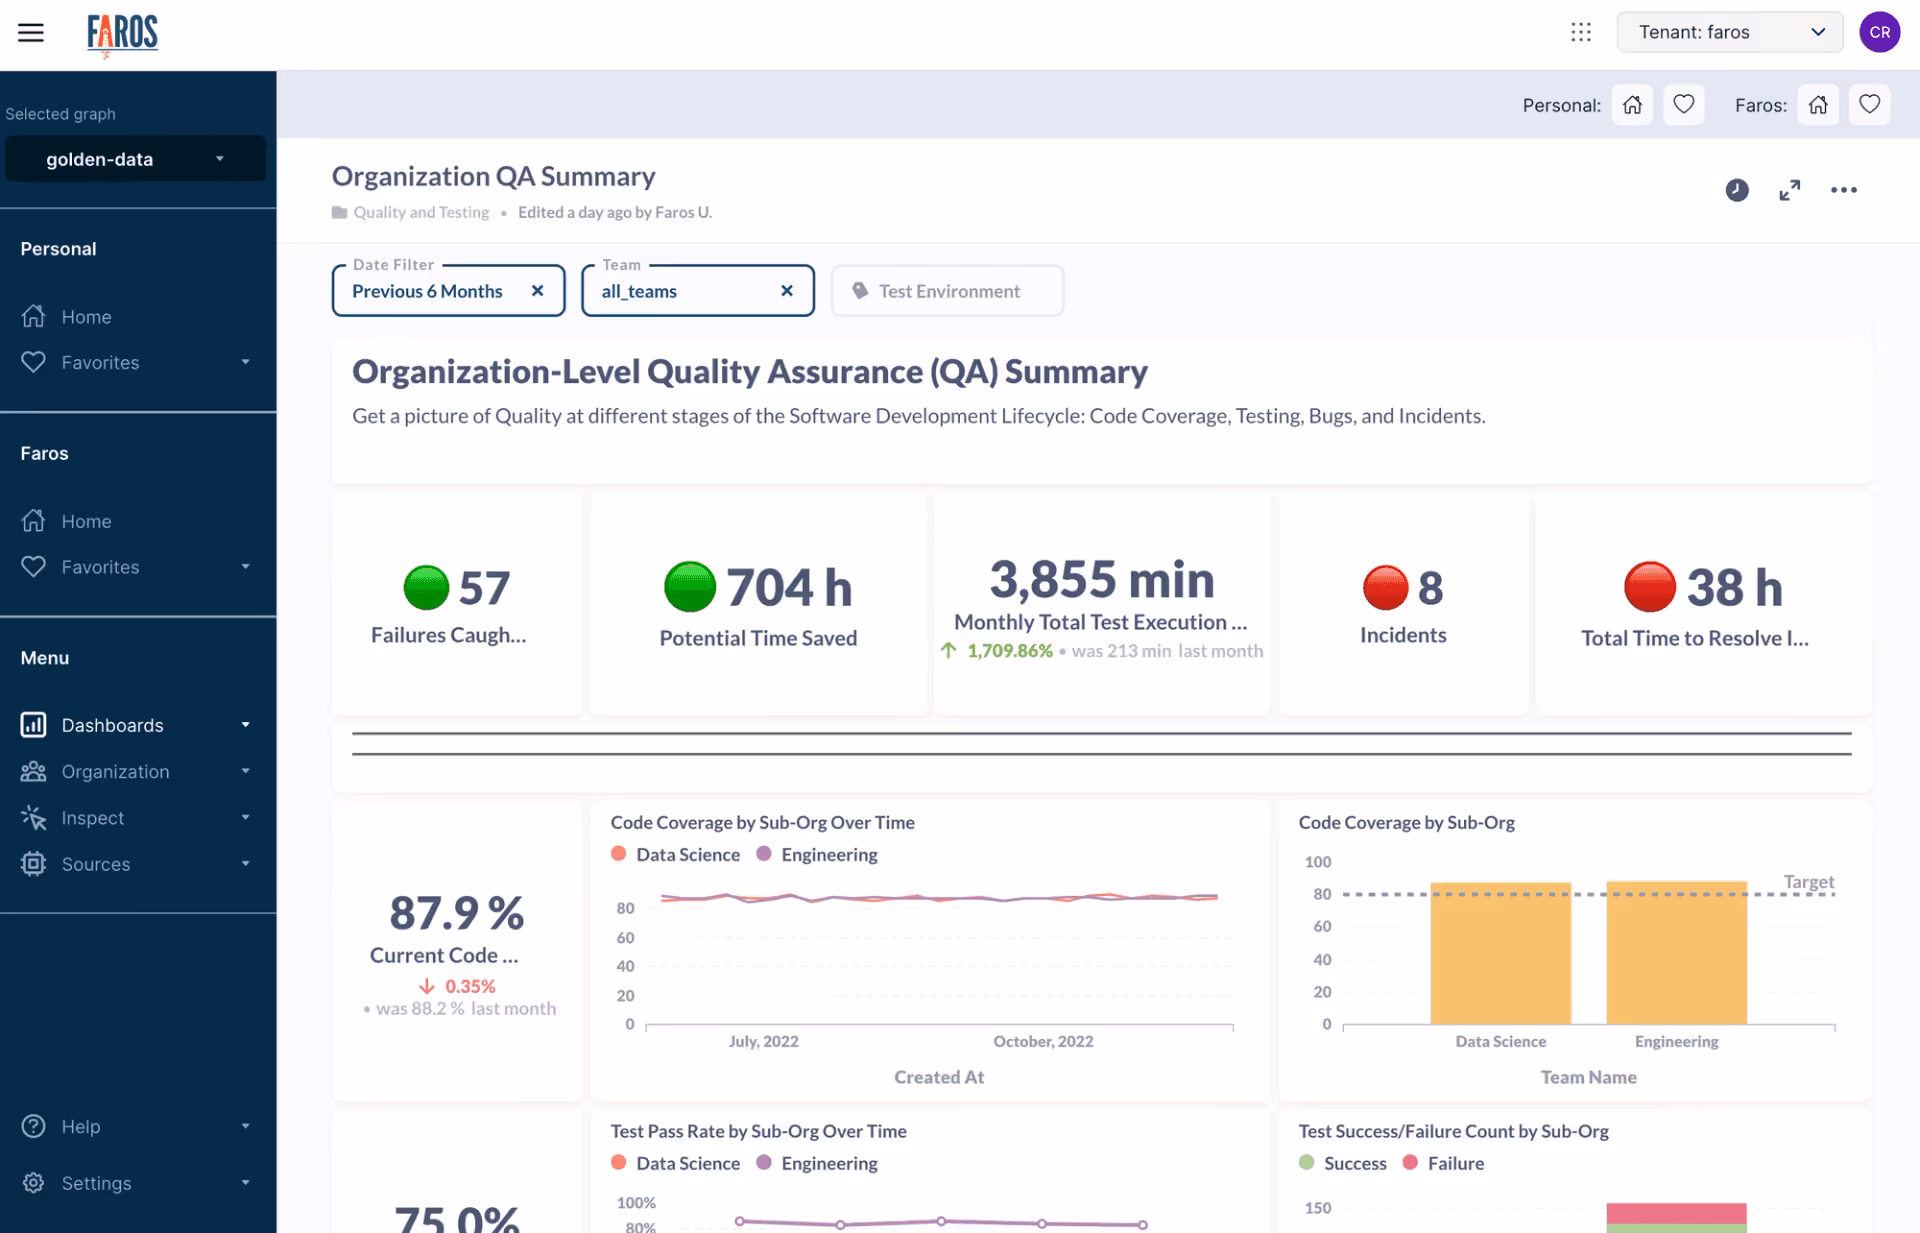Screen dimensions: 1920x1233
Task: Open the Quality and Testing folder link
Action: tap(420, 212)
